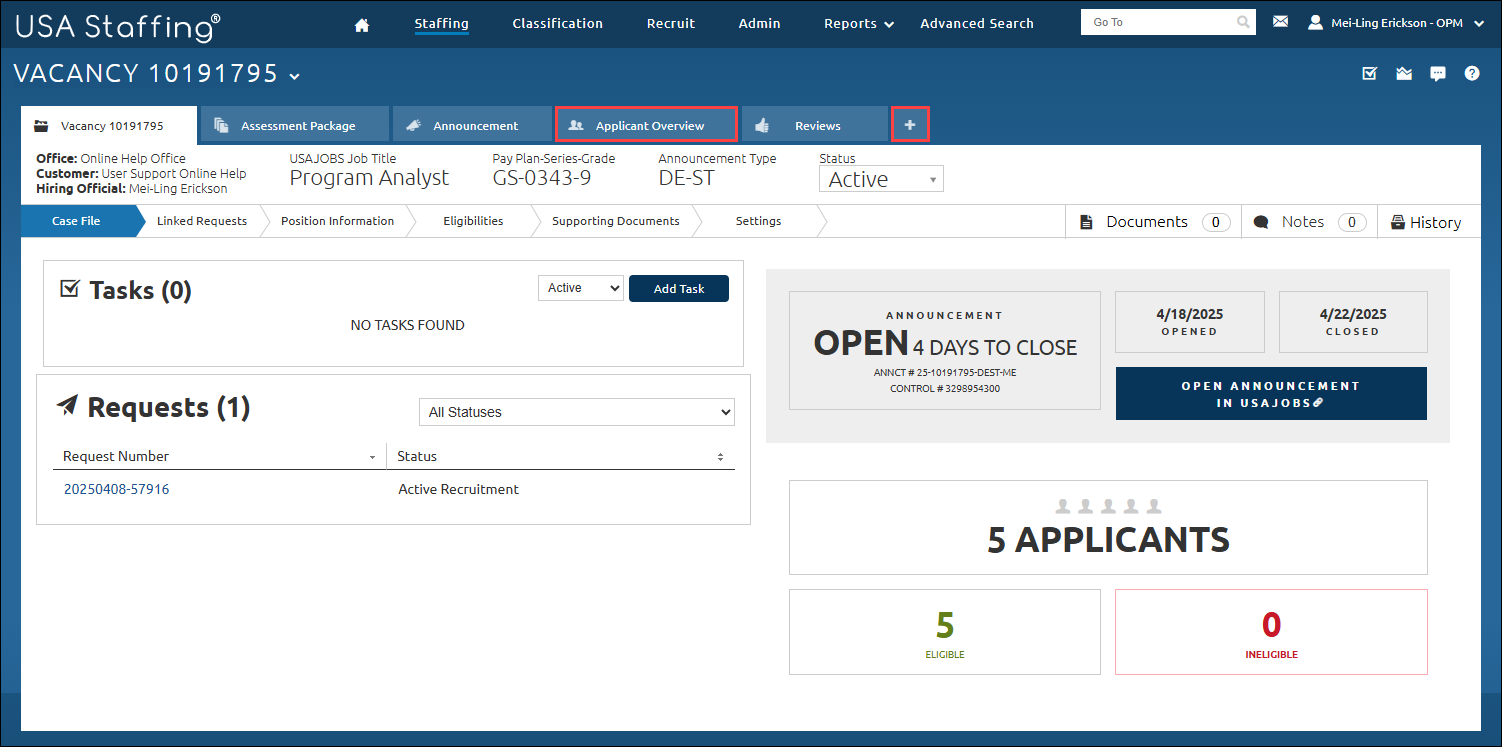Click the search magnifier in Go To
This screenshot has width=1502, height=747.
pyautogui.click(x=1243, y=22)
